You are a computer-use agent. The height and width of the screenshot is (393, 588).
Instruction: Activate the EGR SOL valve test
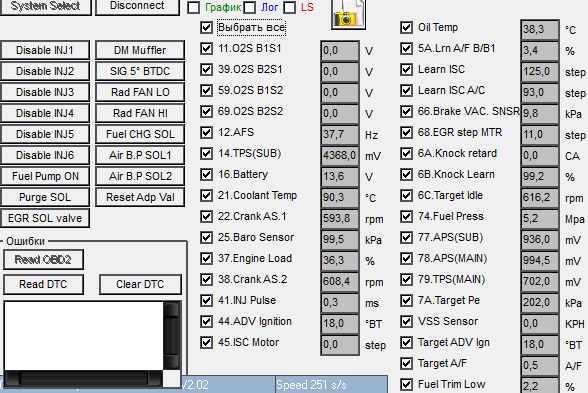pyautogui.click(x=45, y=218)
